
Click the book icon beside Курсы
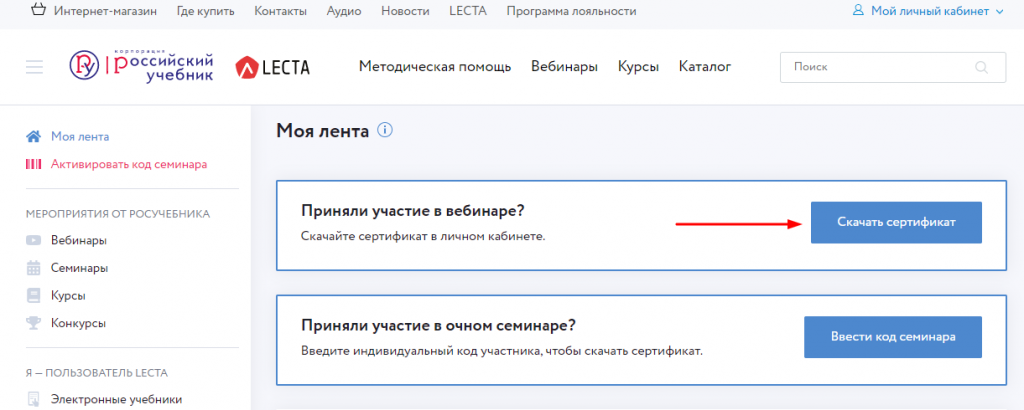(x=33, y=295)
